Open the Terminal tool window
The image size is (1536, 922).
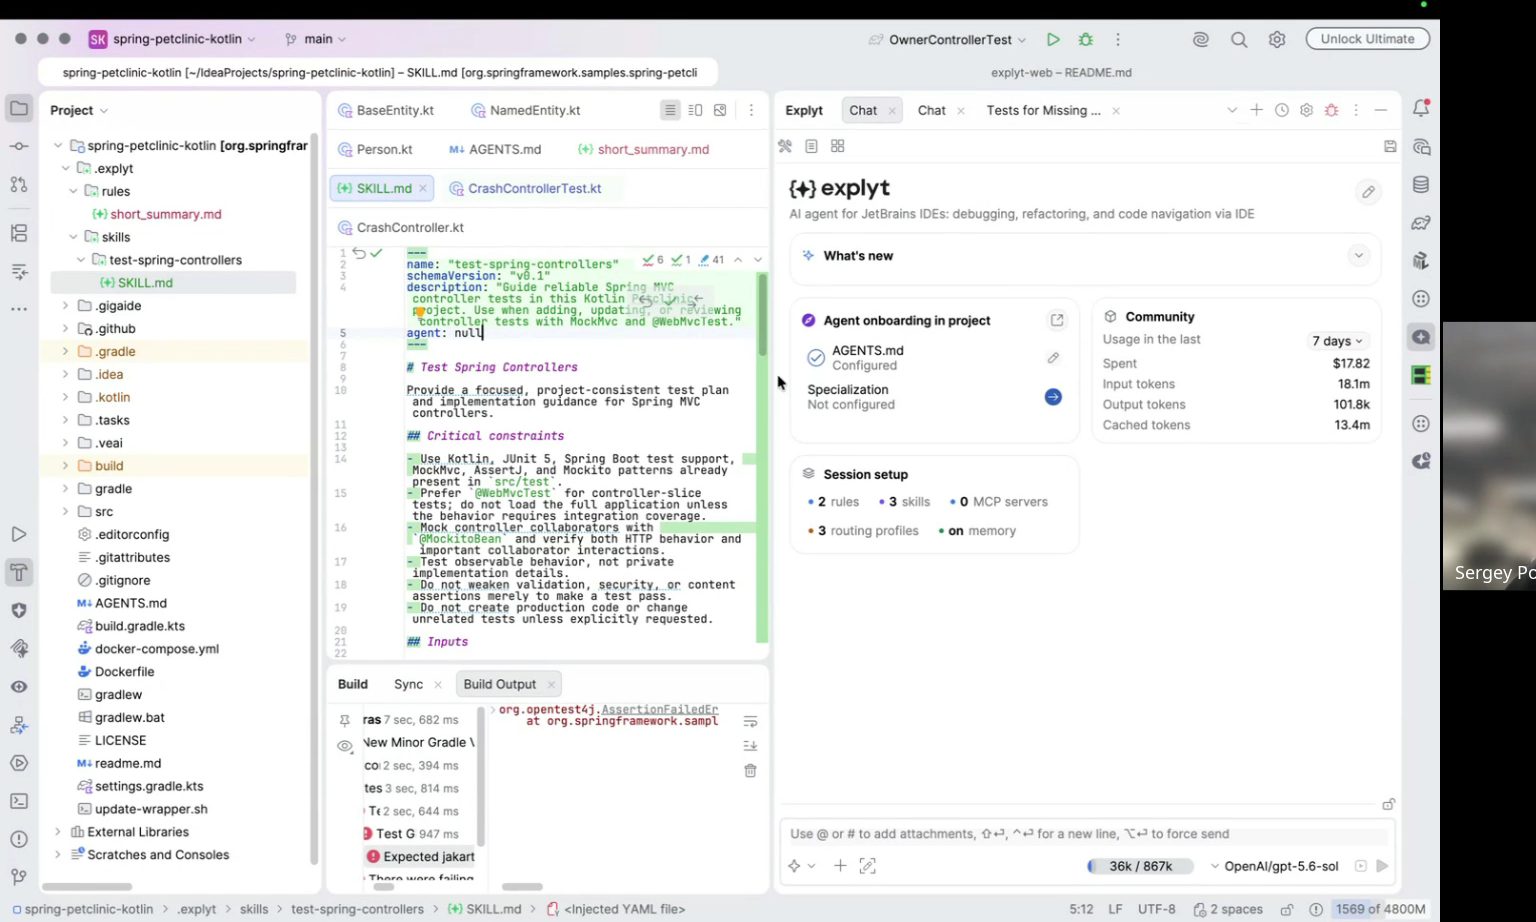click(x=19, y=801)
